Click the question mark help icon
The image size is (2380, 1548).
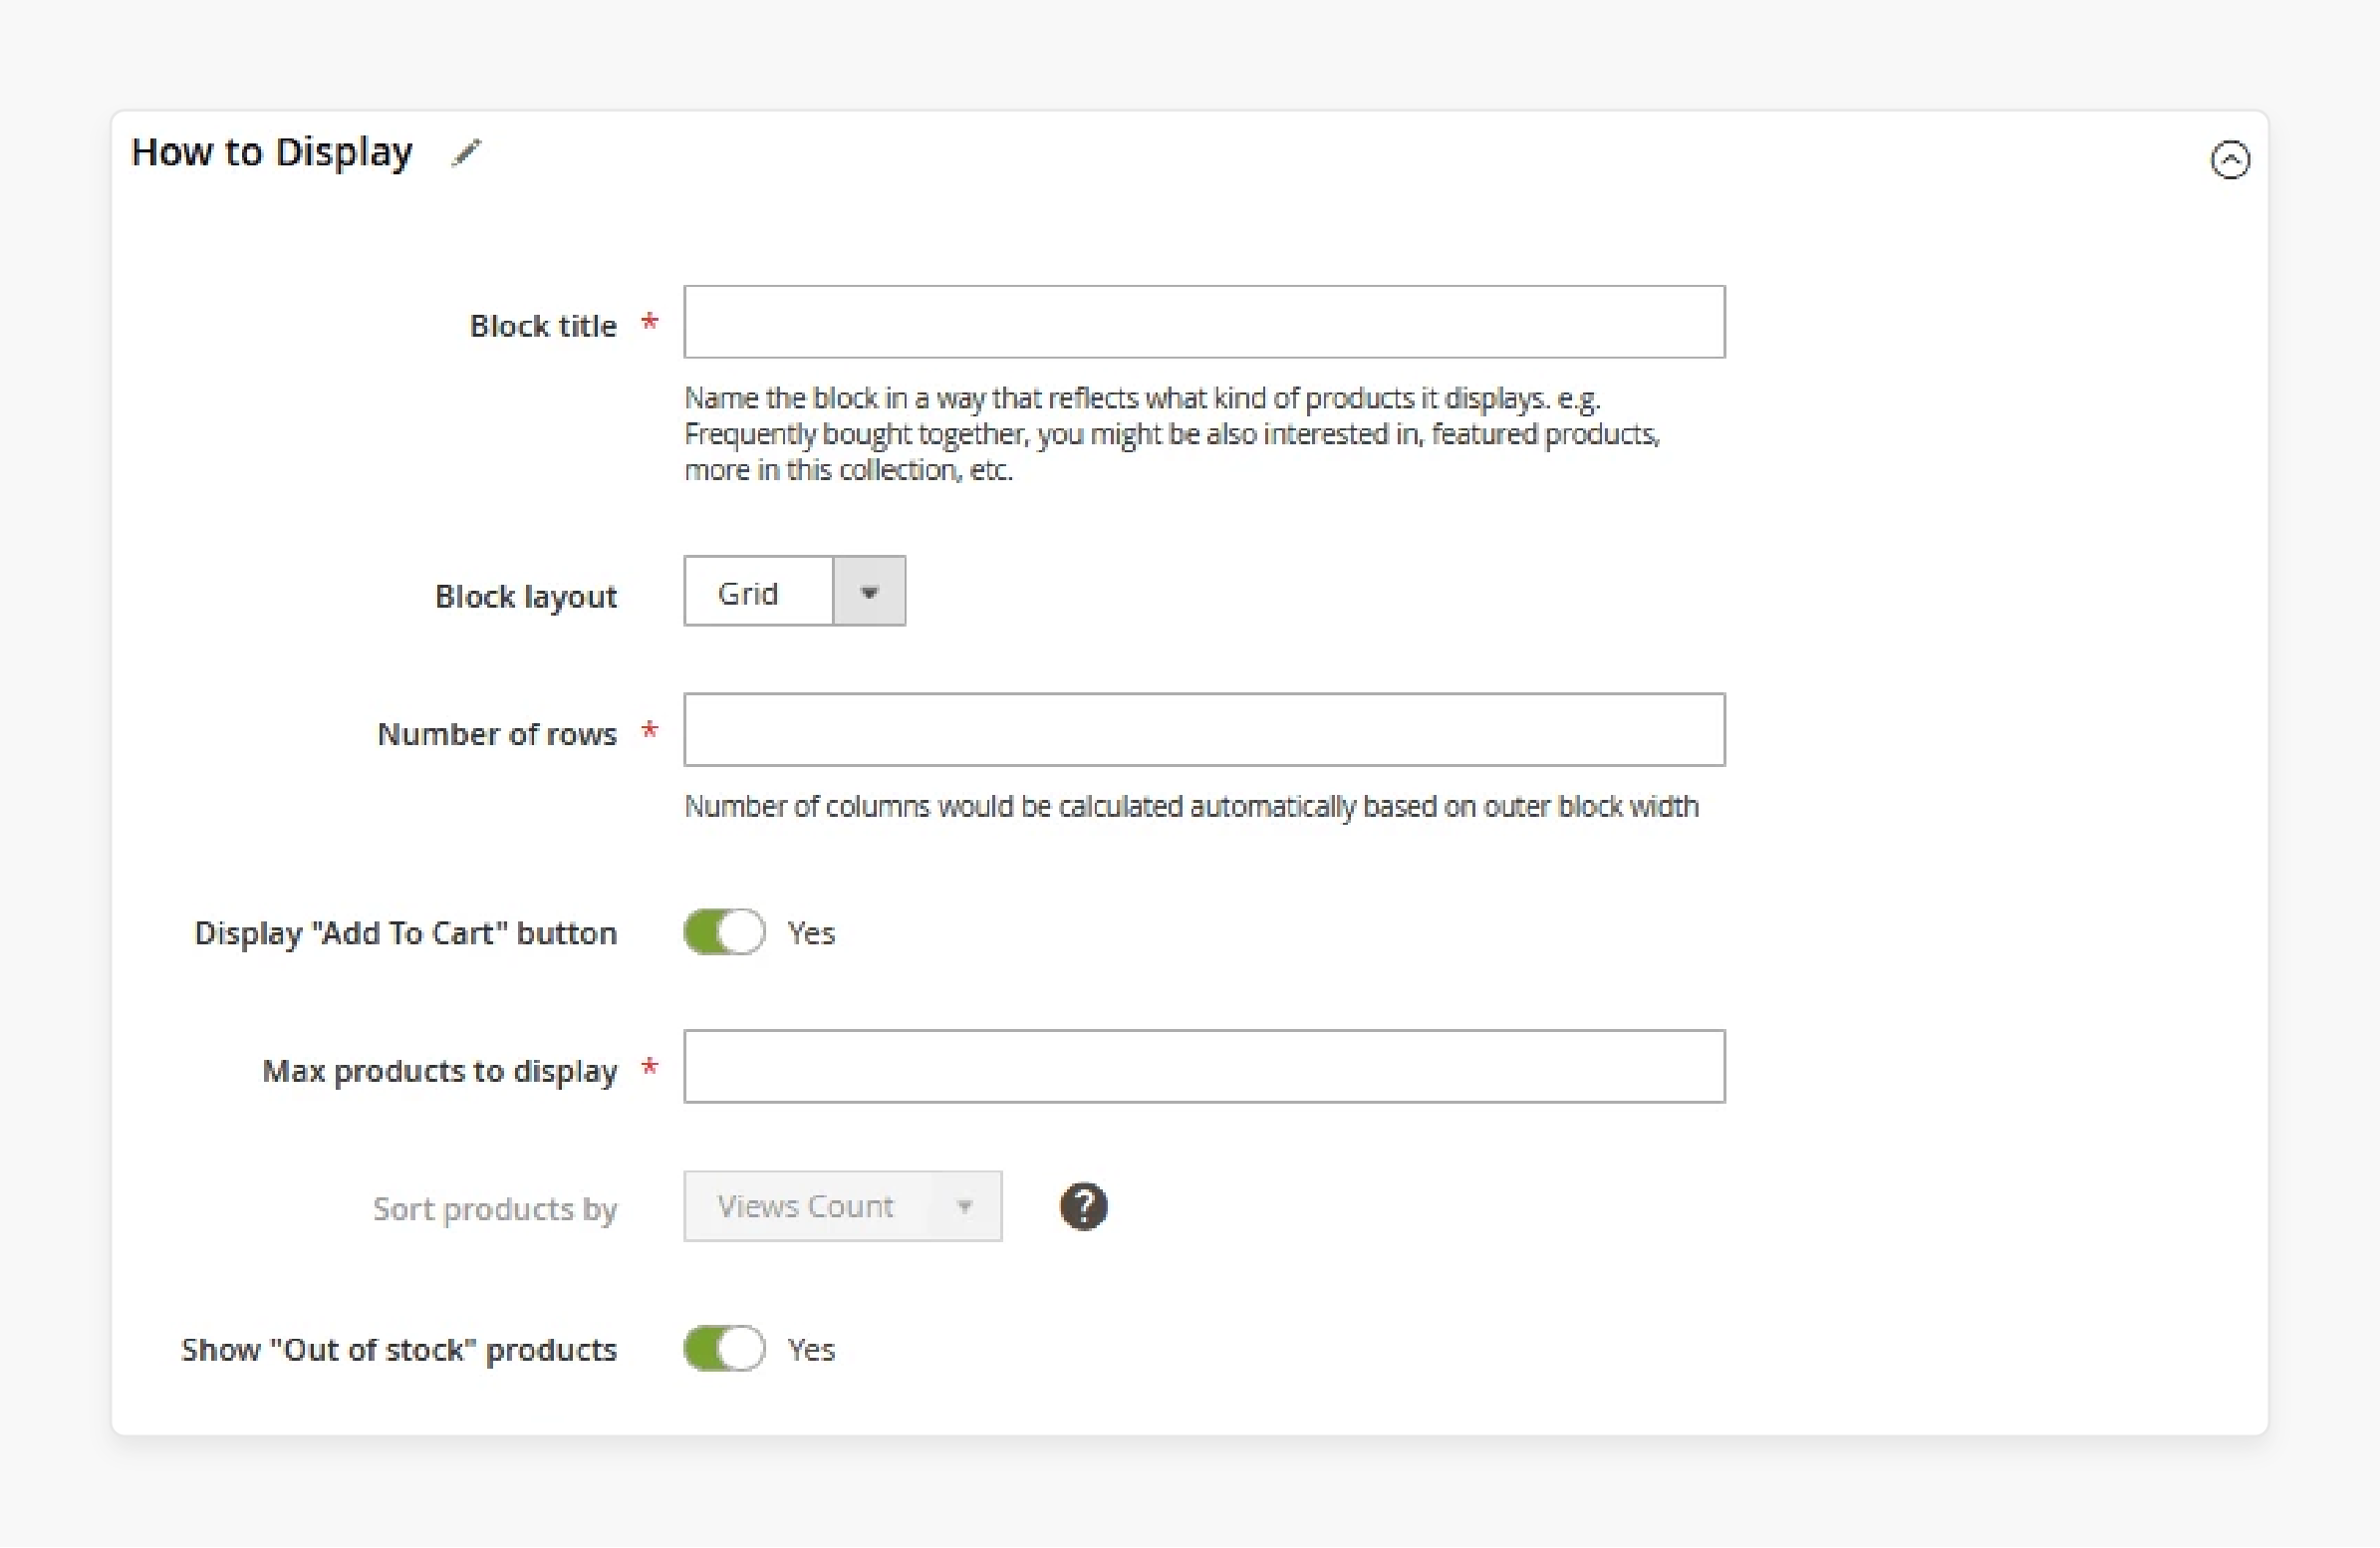(1083, 1207)
